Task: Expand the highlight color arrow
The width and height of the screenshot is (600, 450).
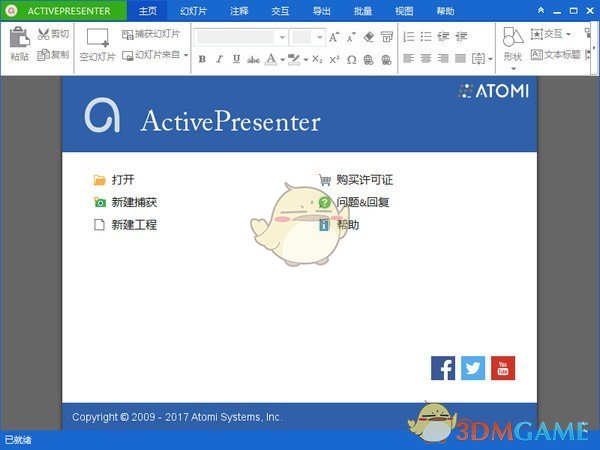Action: tap(306, 59)
